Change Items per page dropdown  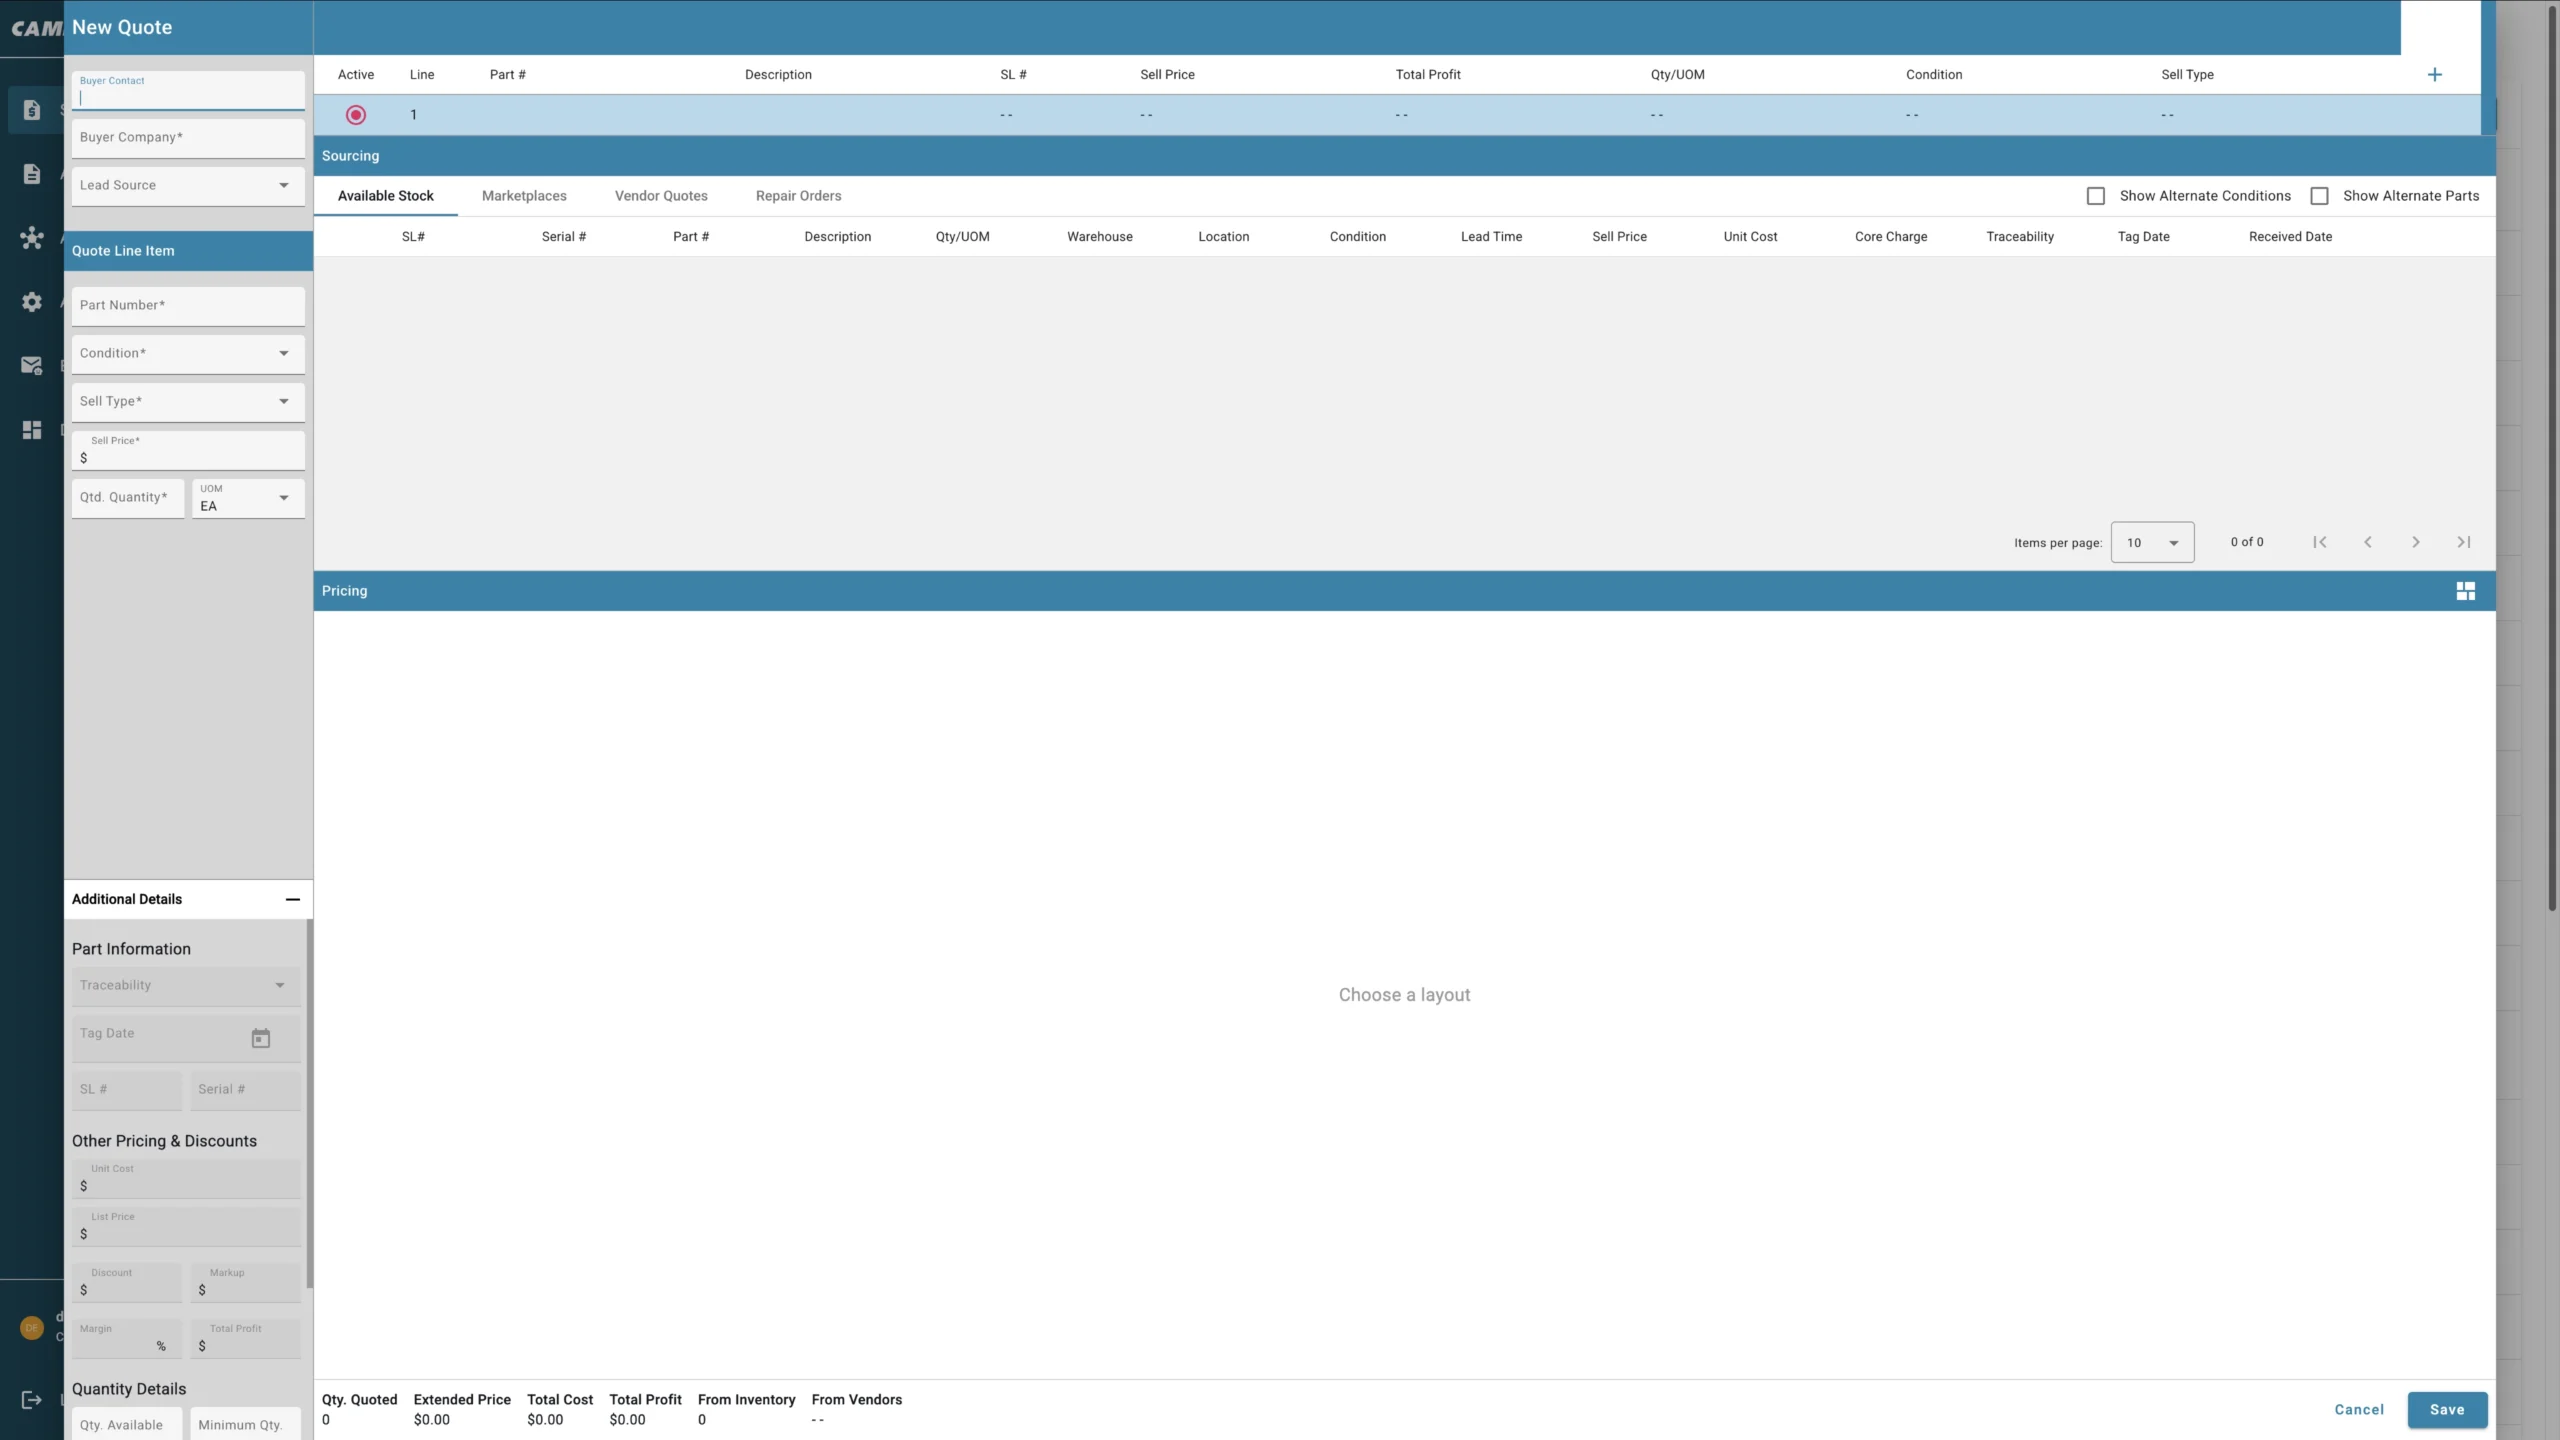click(x=2152, y=542)
